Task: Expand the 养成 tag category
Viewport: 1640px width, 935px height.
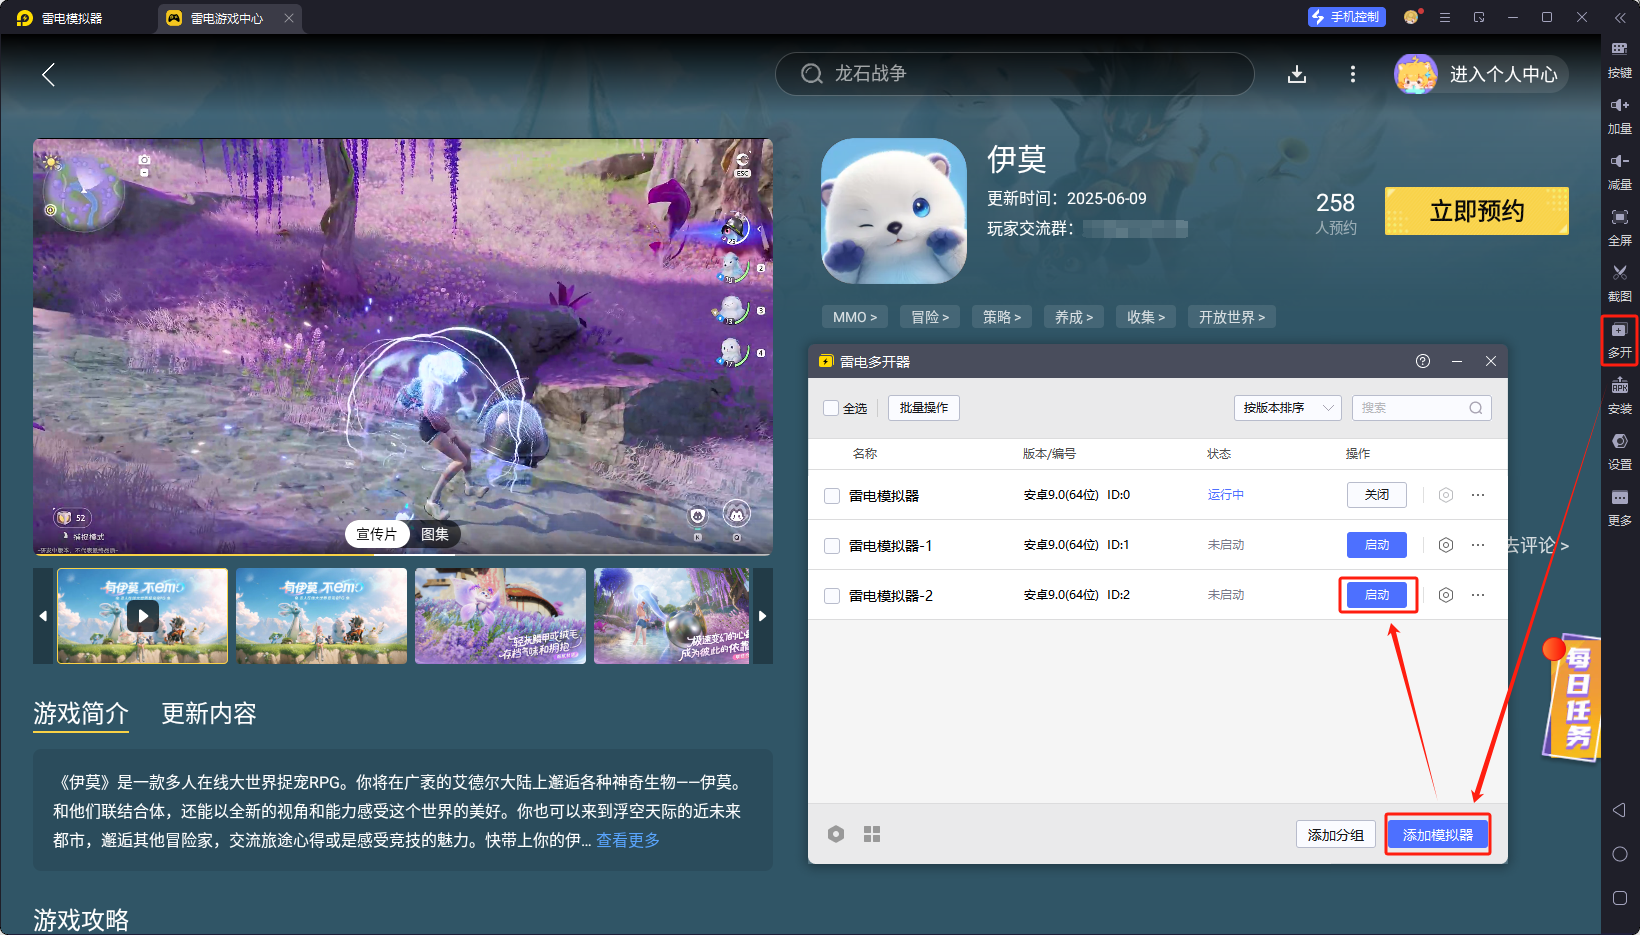Action: [x=1074, y=317]
